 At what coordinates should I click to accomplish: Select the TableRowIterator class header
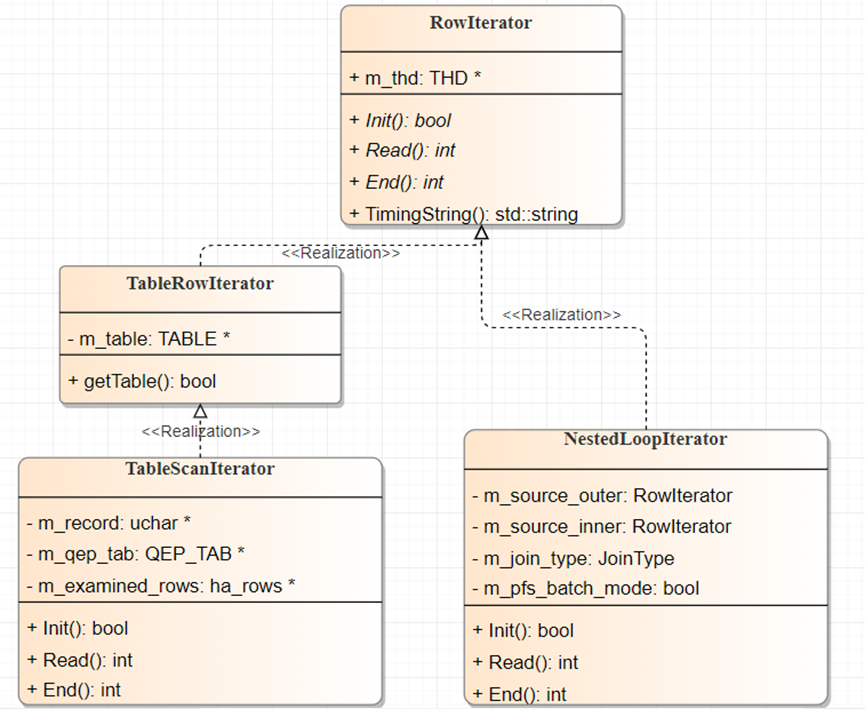[x=199, y=283]
